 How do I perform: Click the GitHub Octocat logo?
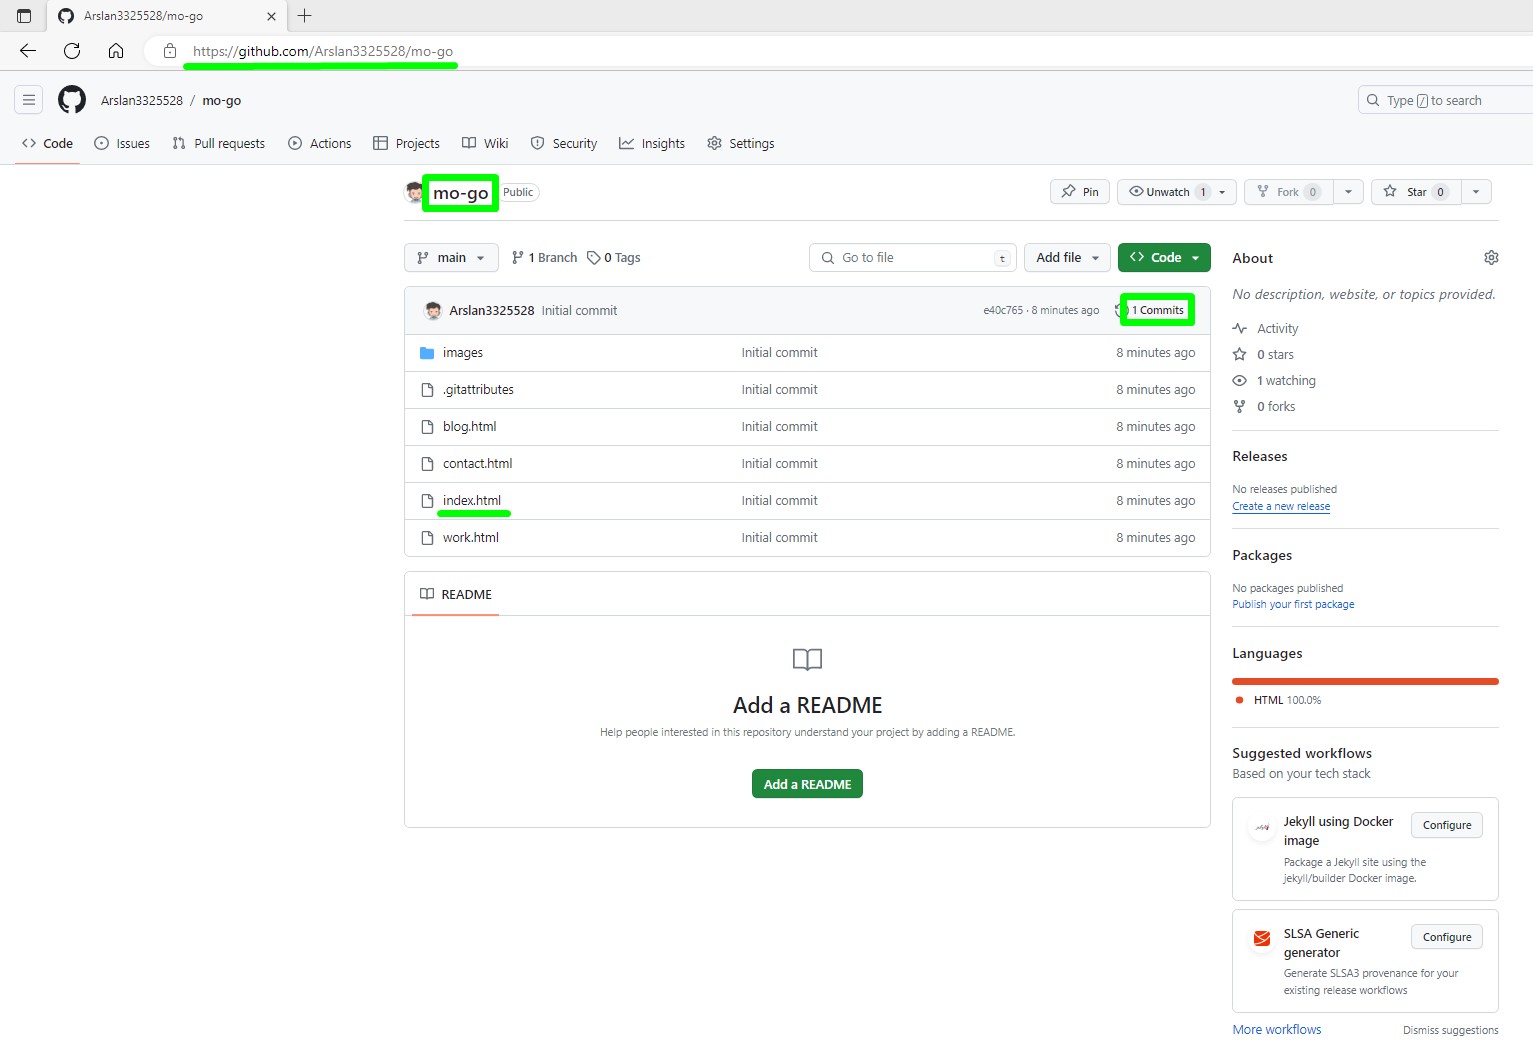(72, 100)
